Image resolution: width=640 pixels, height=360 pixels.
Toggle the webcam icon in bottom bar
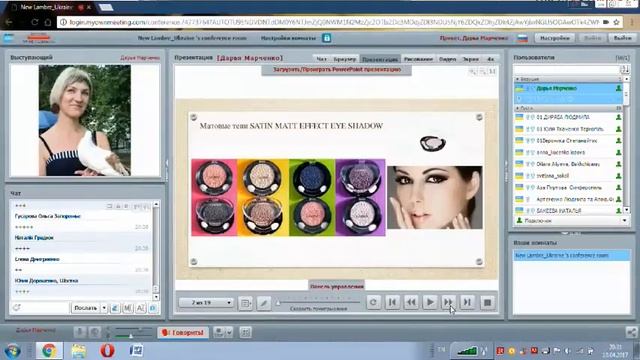click(x=95, y=333)
